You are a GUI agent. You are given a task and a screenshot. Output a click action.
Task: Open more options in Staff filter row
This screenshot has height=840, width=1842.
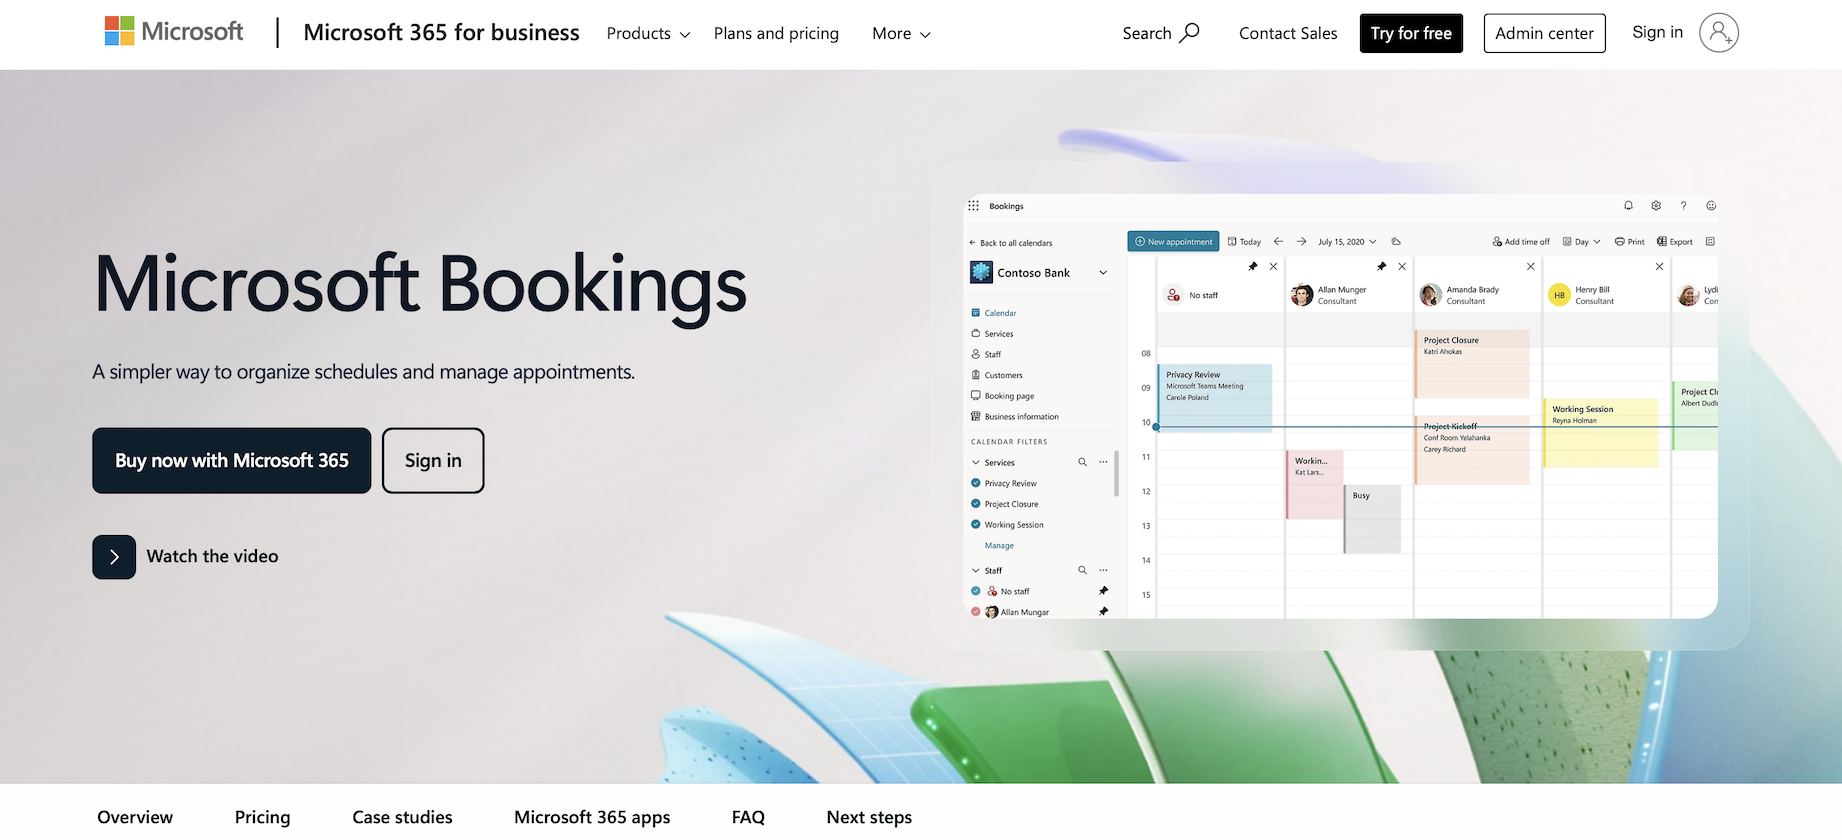click(1103, 570)
